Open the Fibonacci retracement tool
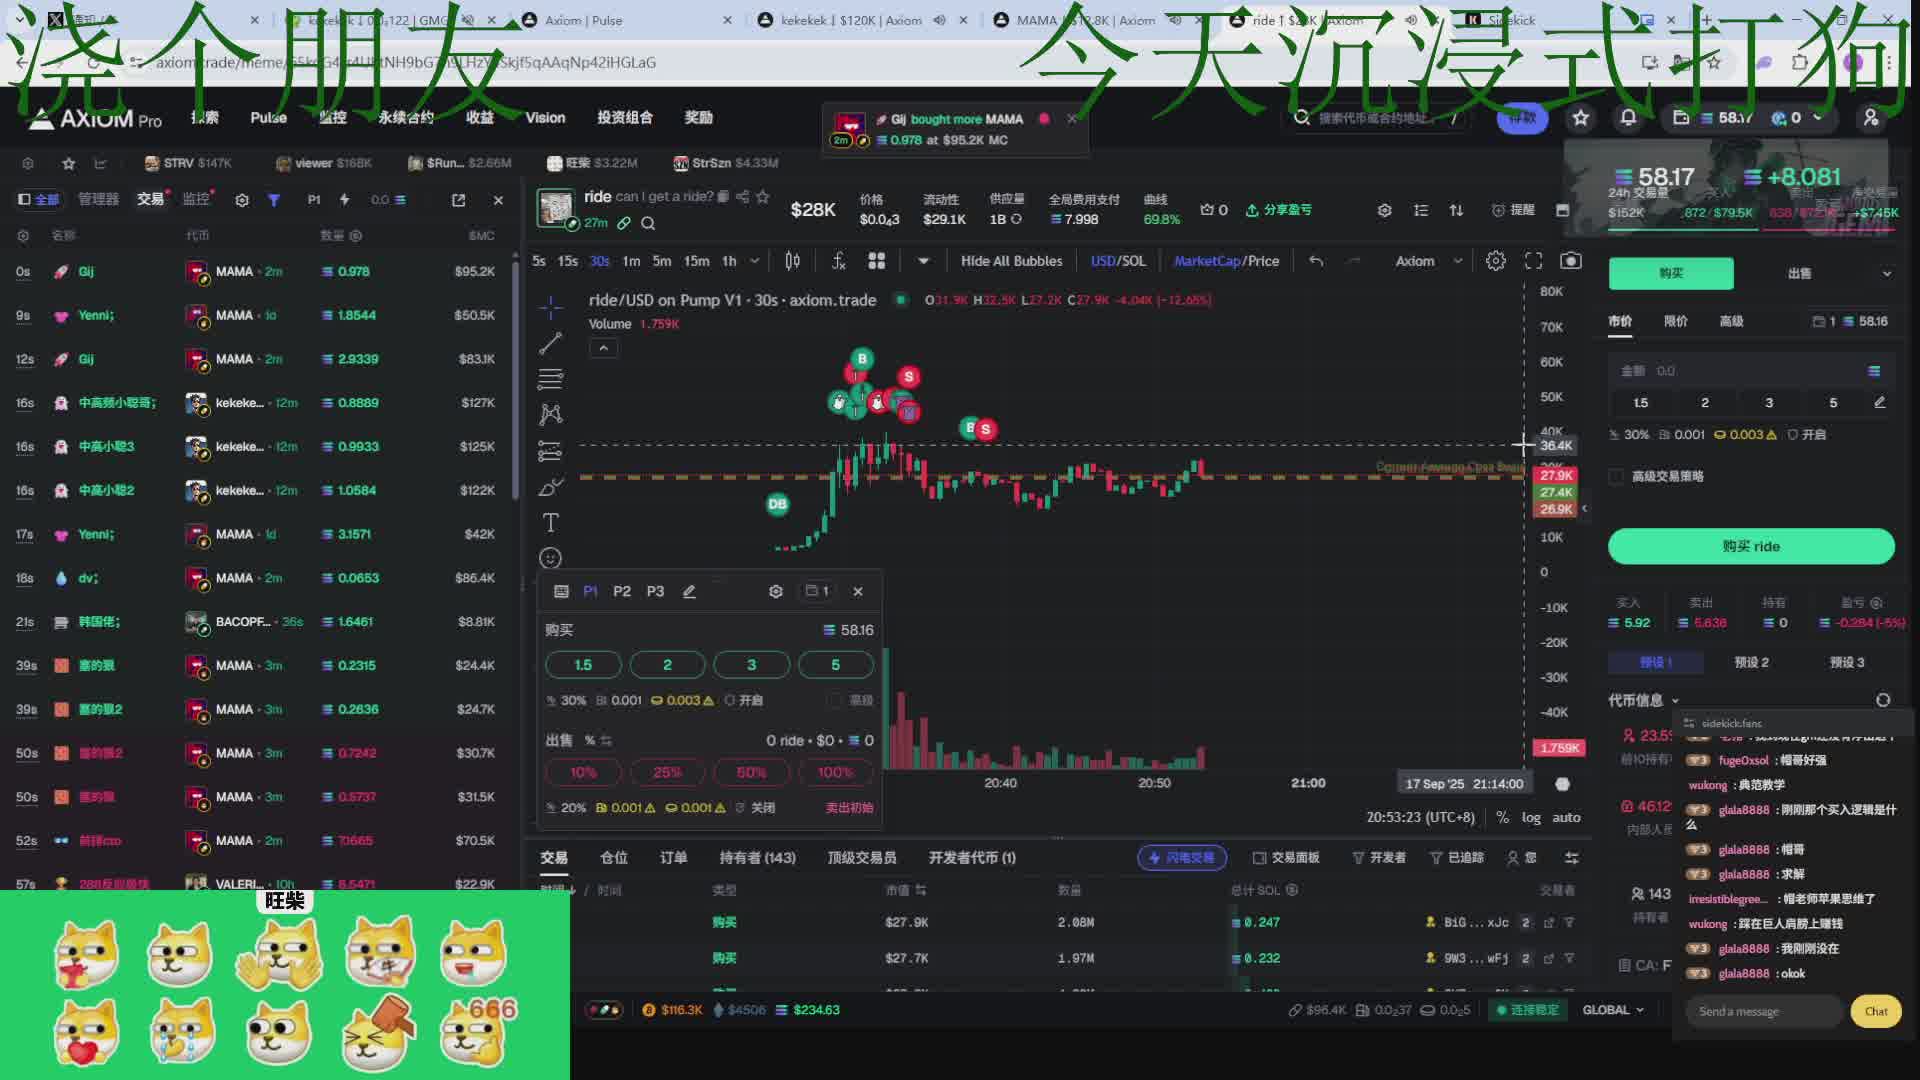Screen dimensions: 1920x1080 (x=550, y=379)
